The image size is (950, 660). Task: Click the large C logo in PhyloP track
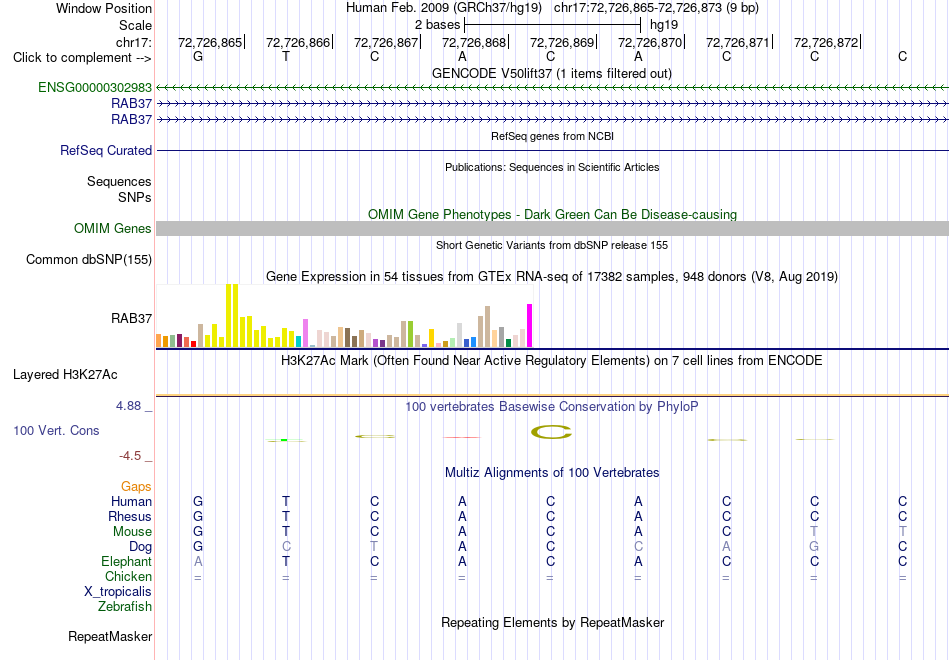(551, 432)
